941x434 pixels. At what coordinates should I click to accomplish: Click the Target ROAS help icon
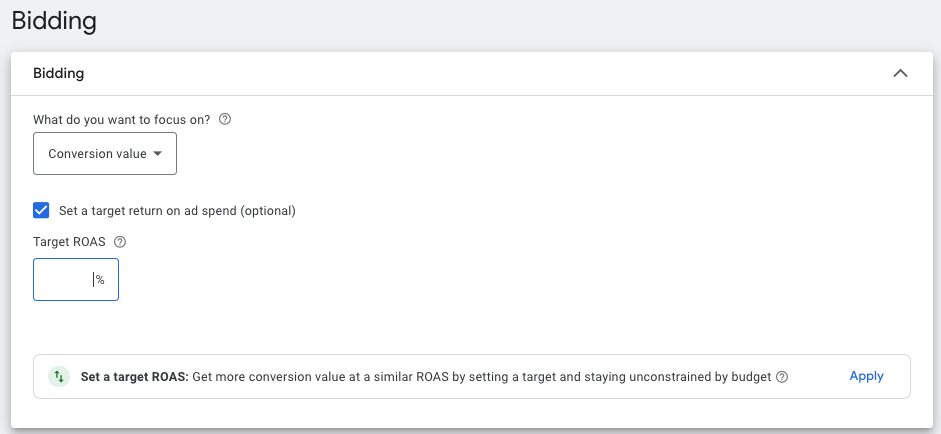click(120, 242)
